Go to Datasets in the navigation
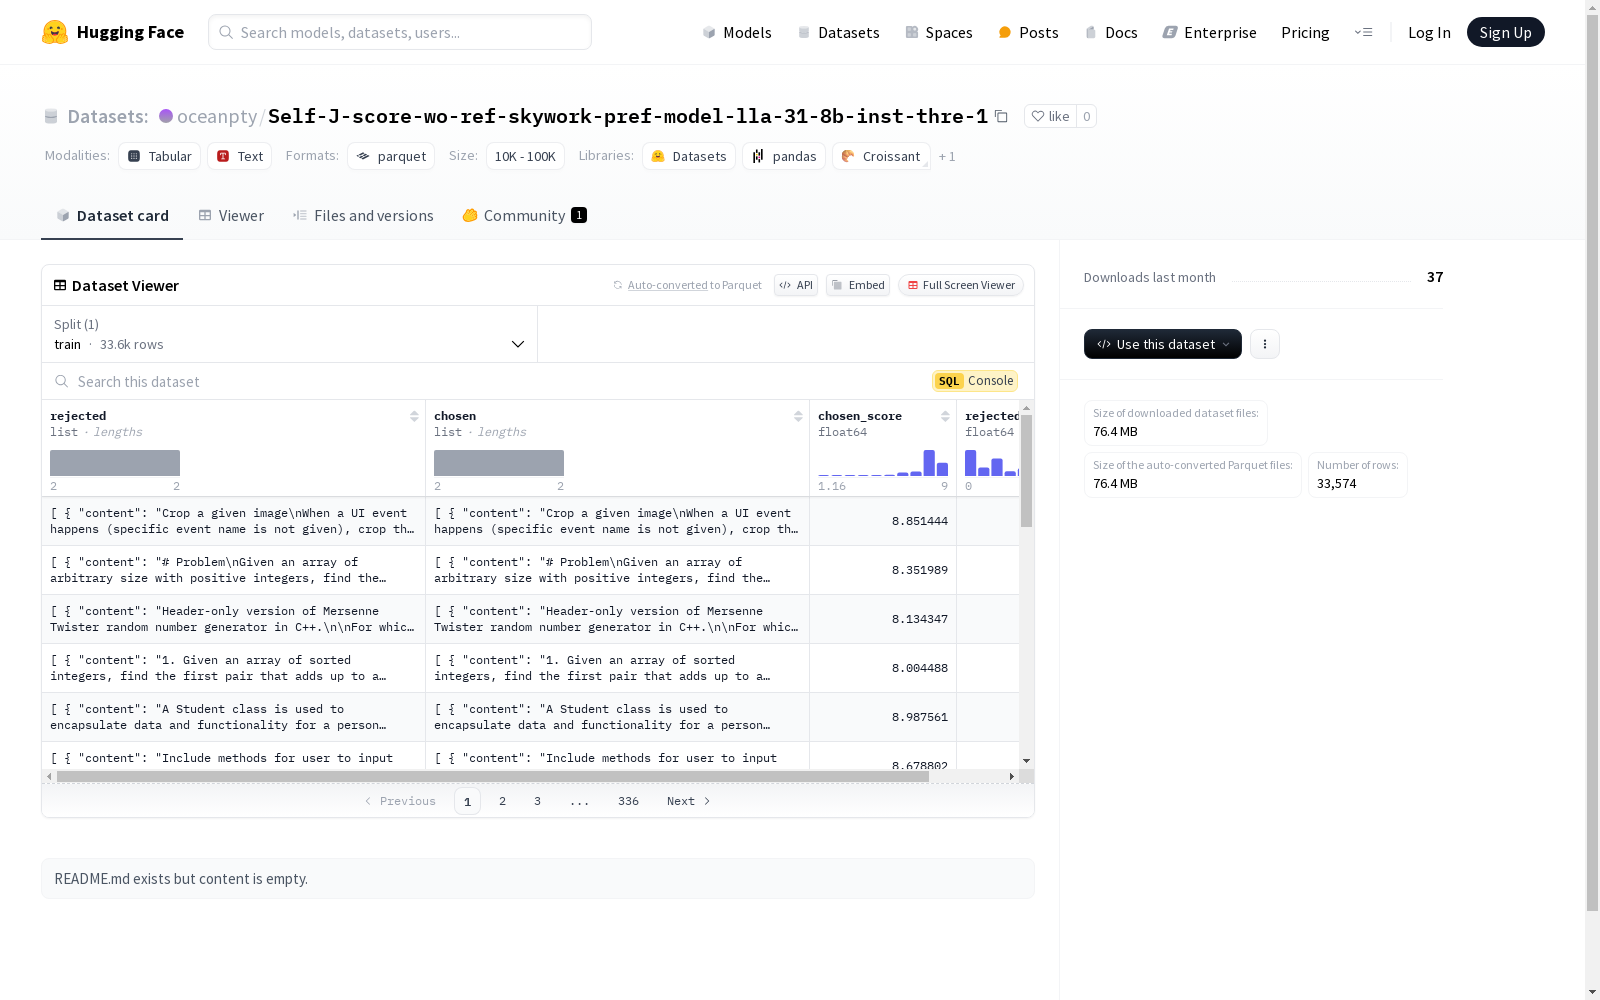Image resolution: width=1600 pixels, height=1000 pixels. click(x=838, y=32)
